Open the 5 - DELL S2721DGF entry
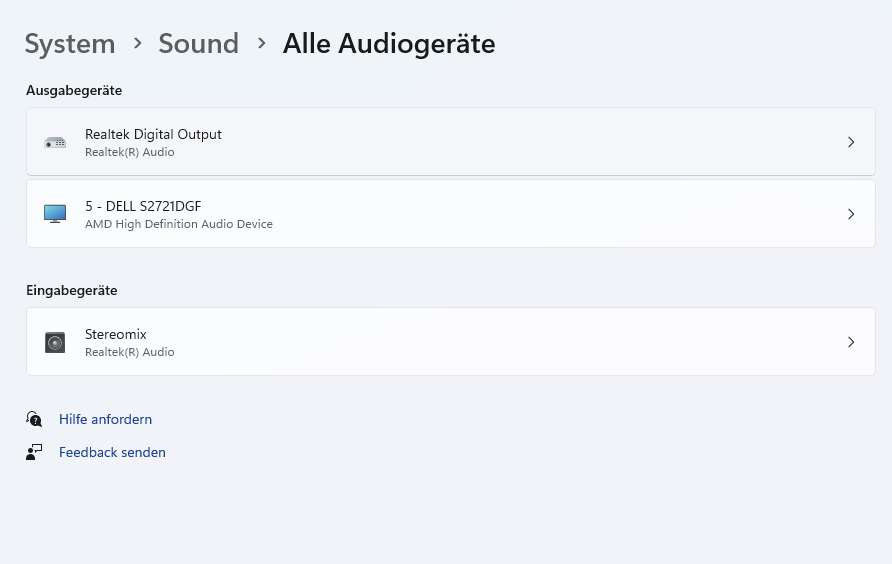The height and width of the screenshot is (564, 892). point(143,205)
